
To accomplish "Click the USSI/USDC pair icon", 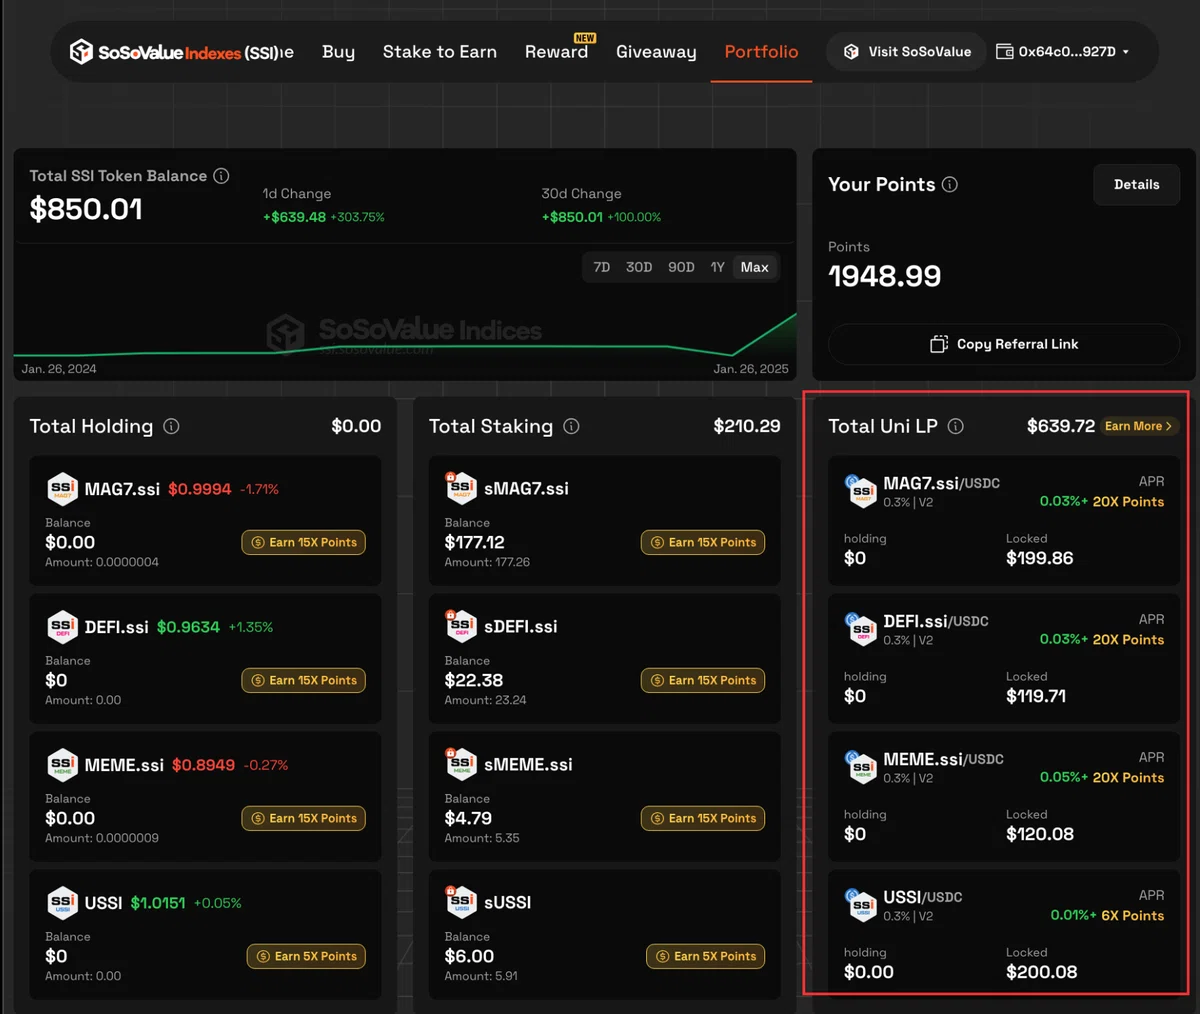I will 861,905.
